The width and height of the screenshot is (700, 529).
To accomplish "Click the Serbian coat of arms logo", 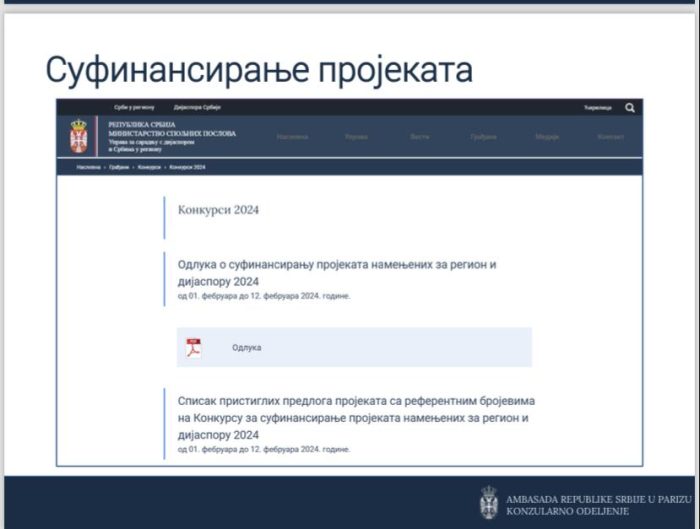I will point(79,135).
